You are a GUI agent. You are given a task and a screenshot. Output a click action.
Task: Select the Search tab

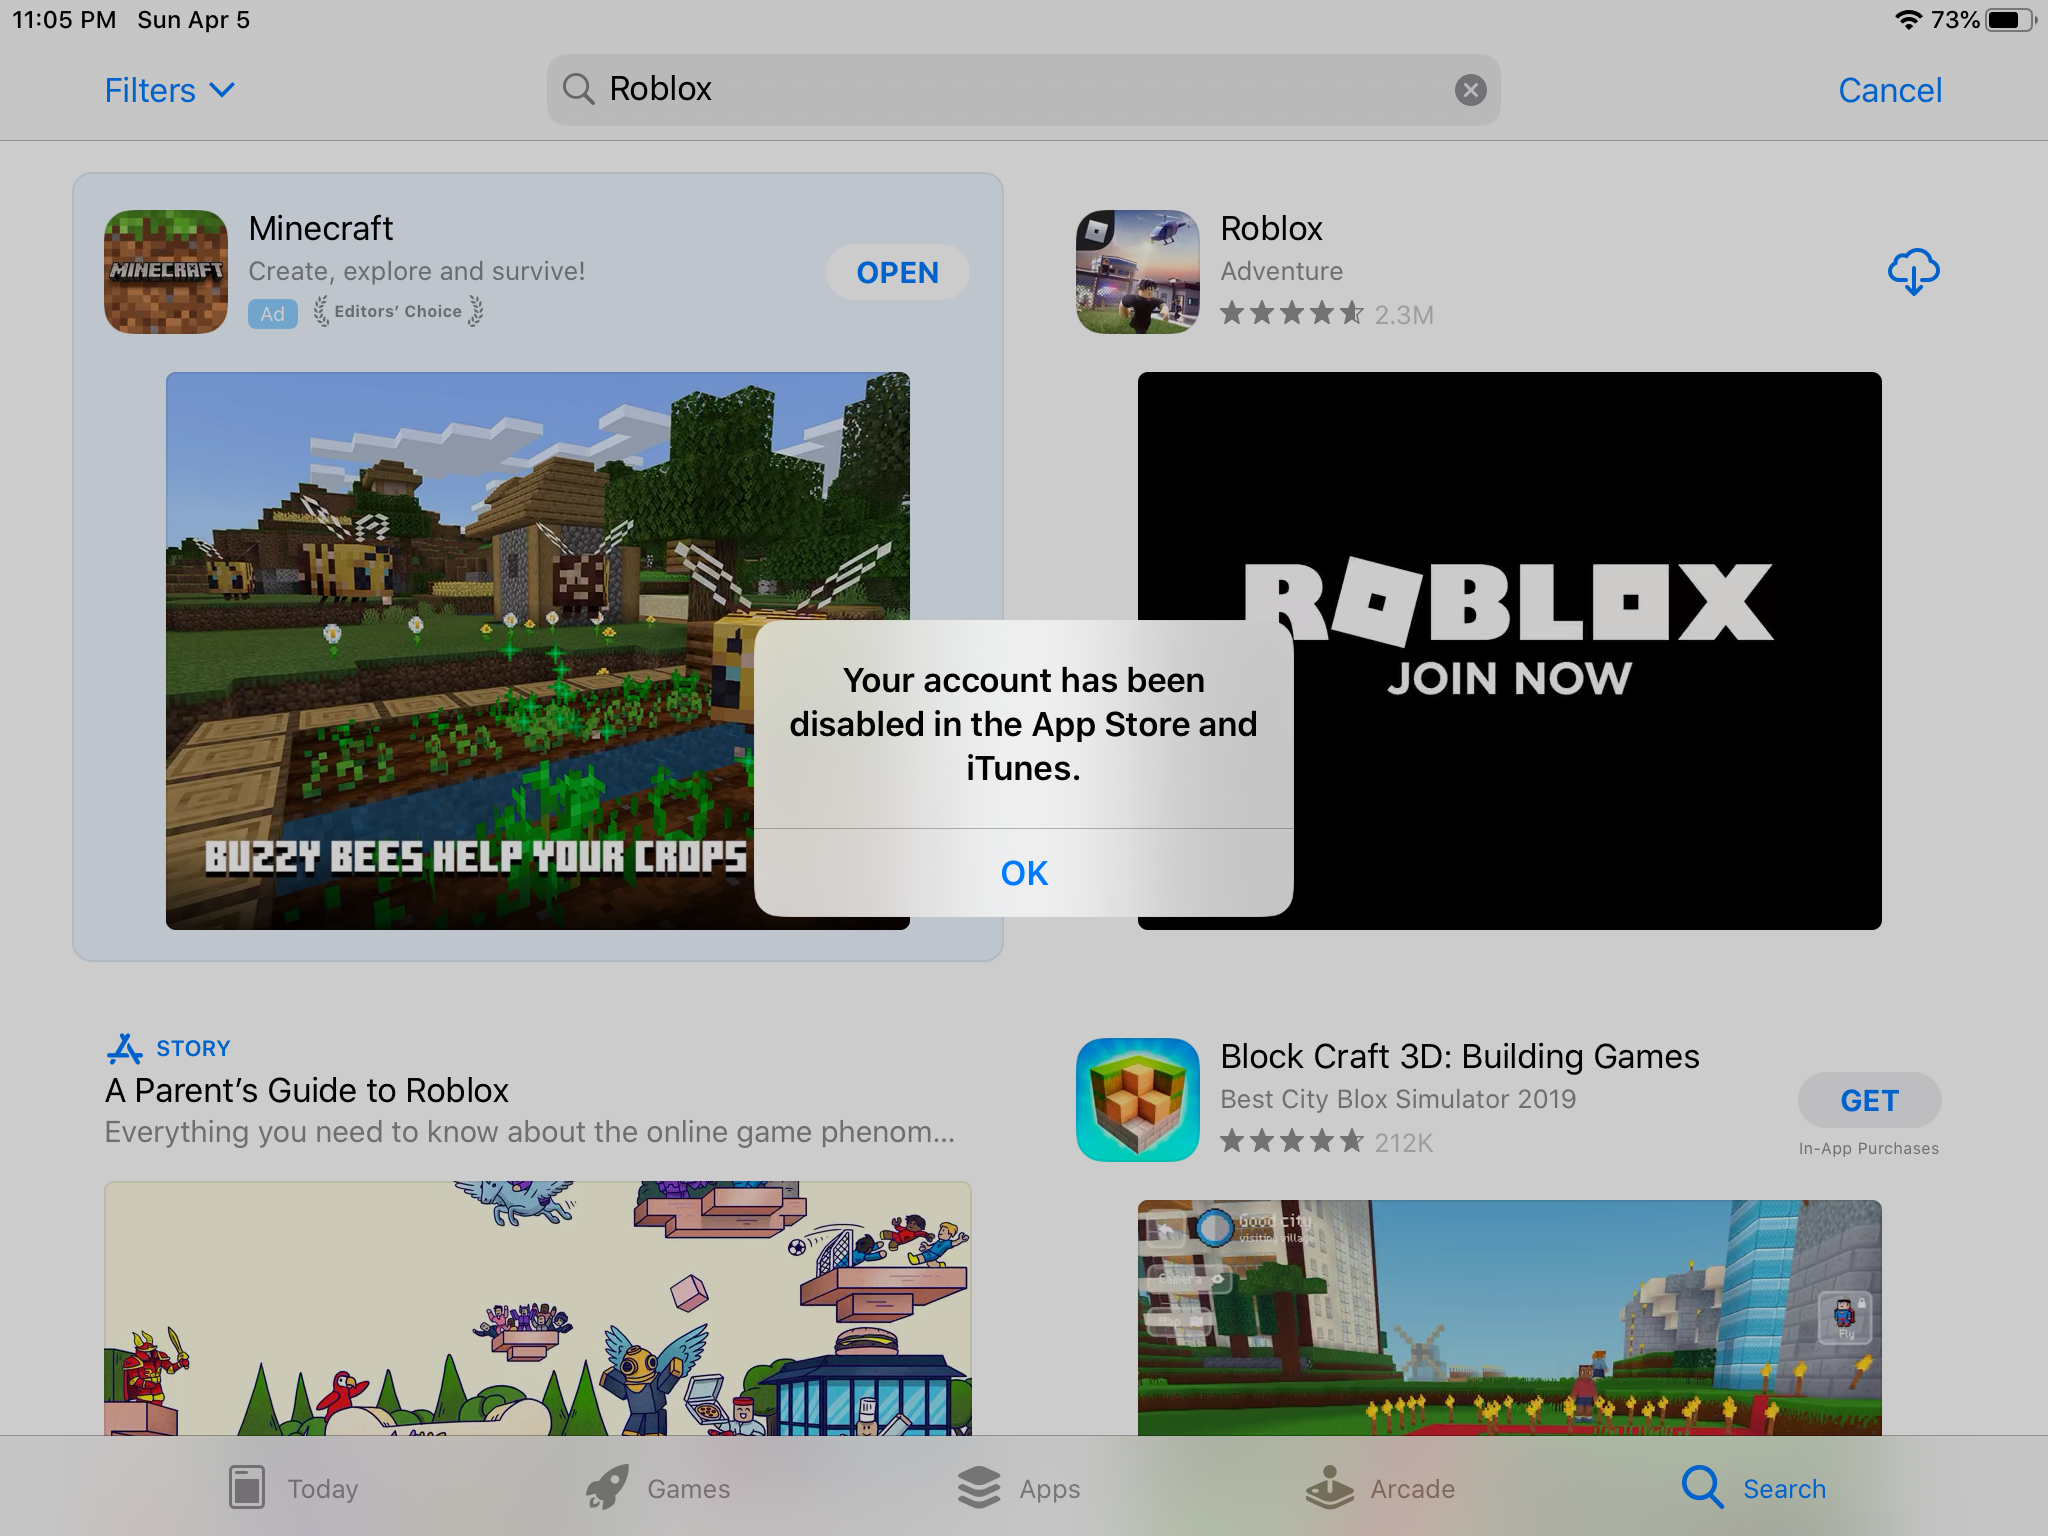[1754, 1488]
